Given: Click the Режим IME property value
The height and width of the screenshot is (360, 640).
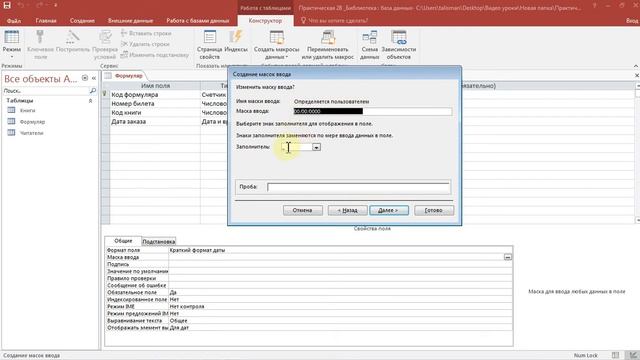Looking at the screenshot, I should coord(340,307).
